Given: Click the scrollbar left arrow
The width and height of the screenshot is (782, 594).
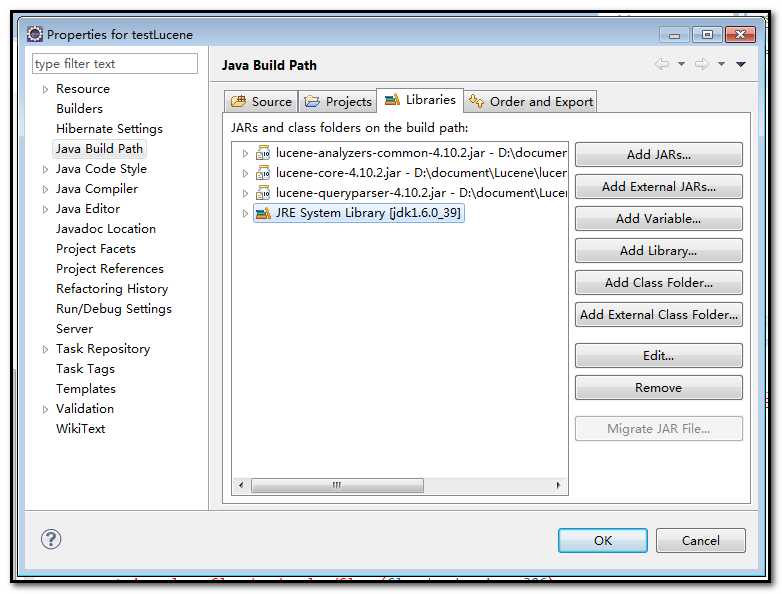Looking at the screenshot, I should tap(241, 485).
